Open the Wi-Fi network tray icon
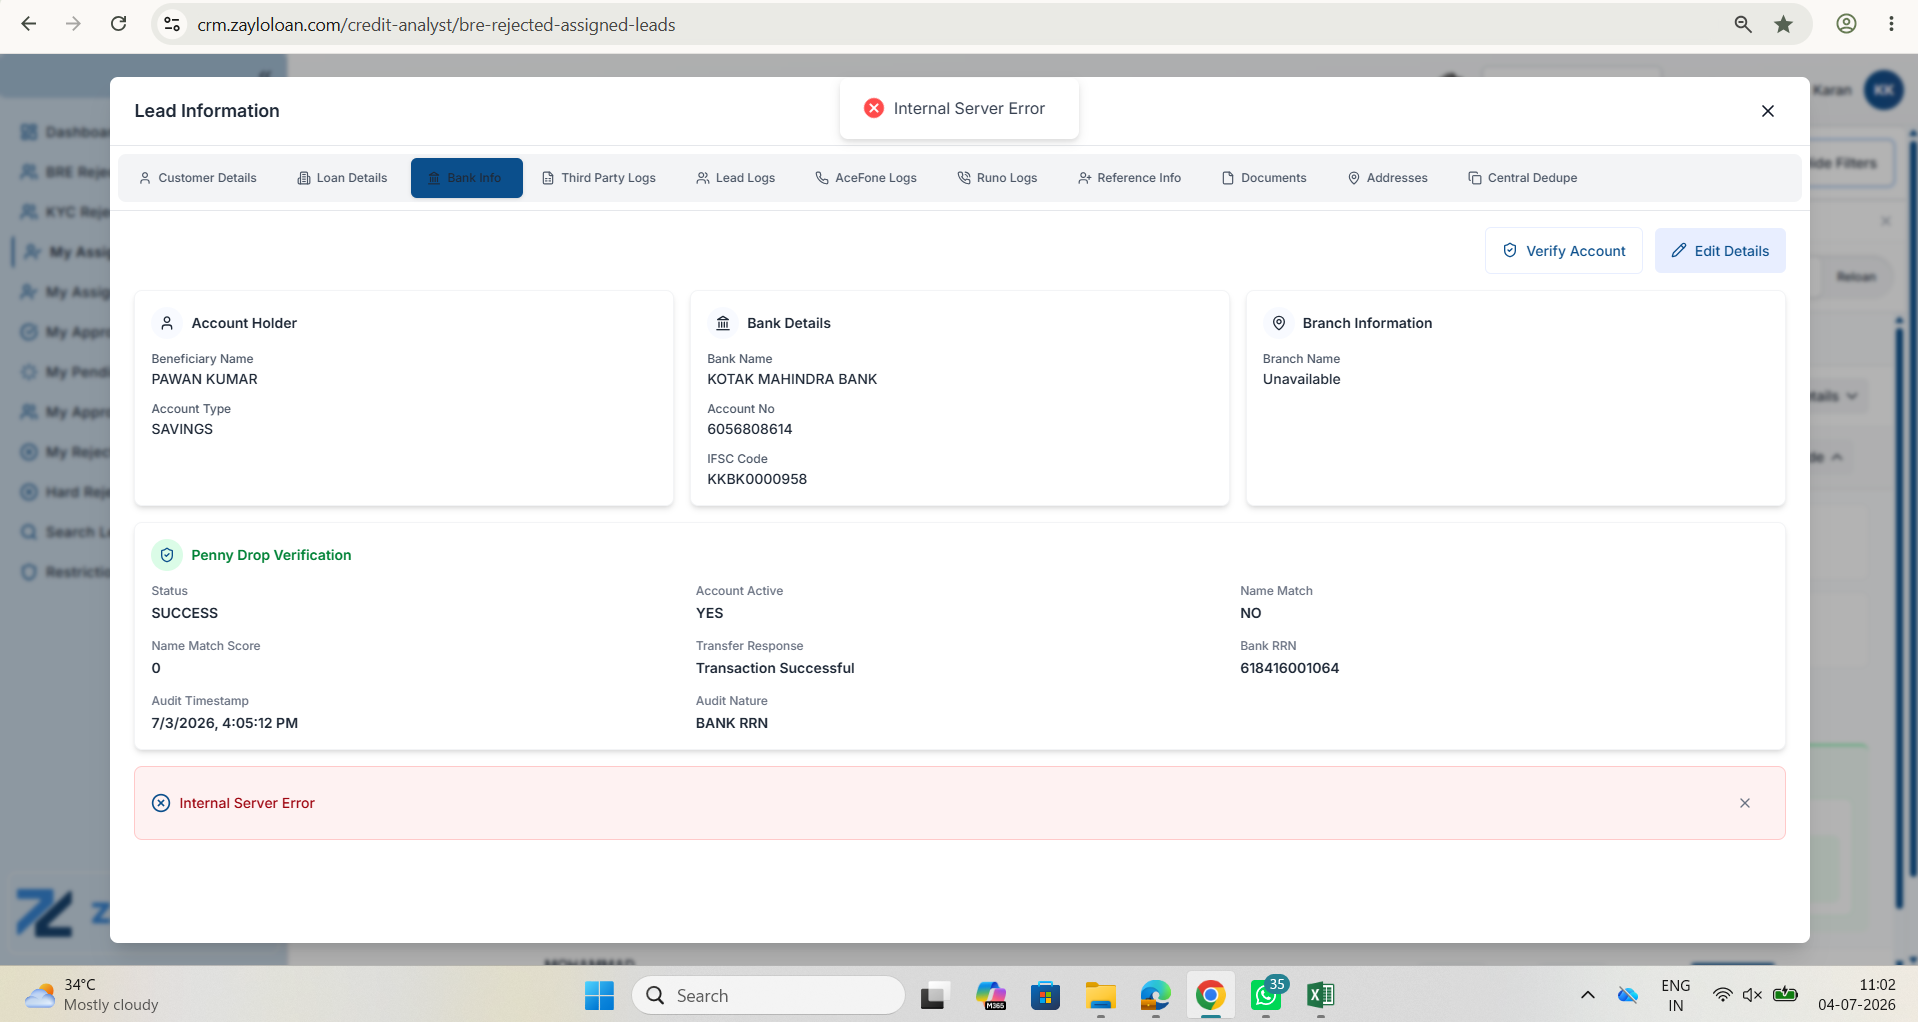Viewport: 1918px width, 1022px height. (1722, 995)
